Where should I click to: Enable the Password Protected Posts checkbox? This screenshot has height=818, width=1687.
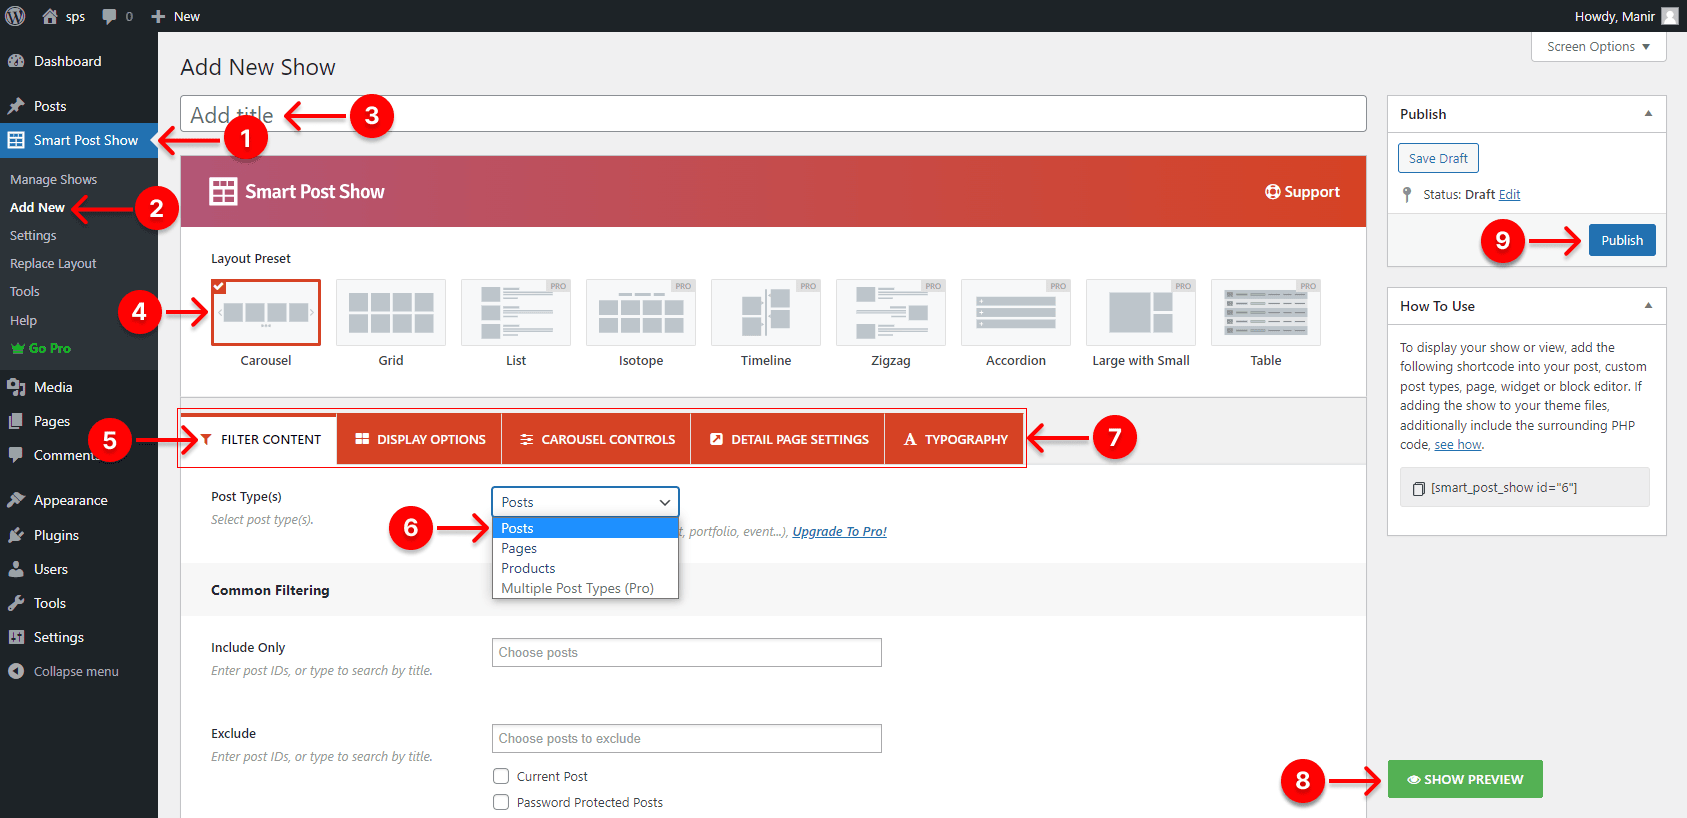pyautogui.click(x=501, y=802)
